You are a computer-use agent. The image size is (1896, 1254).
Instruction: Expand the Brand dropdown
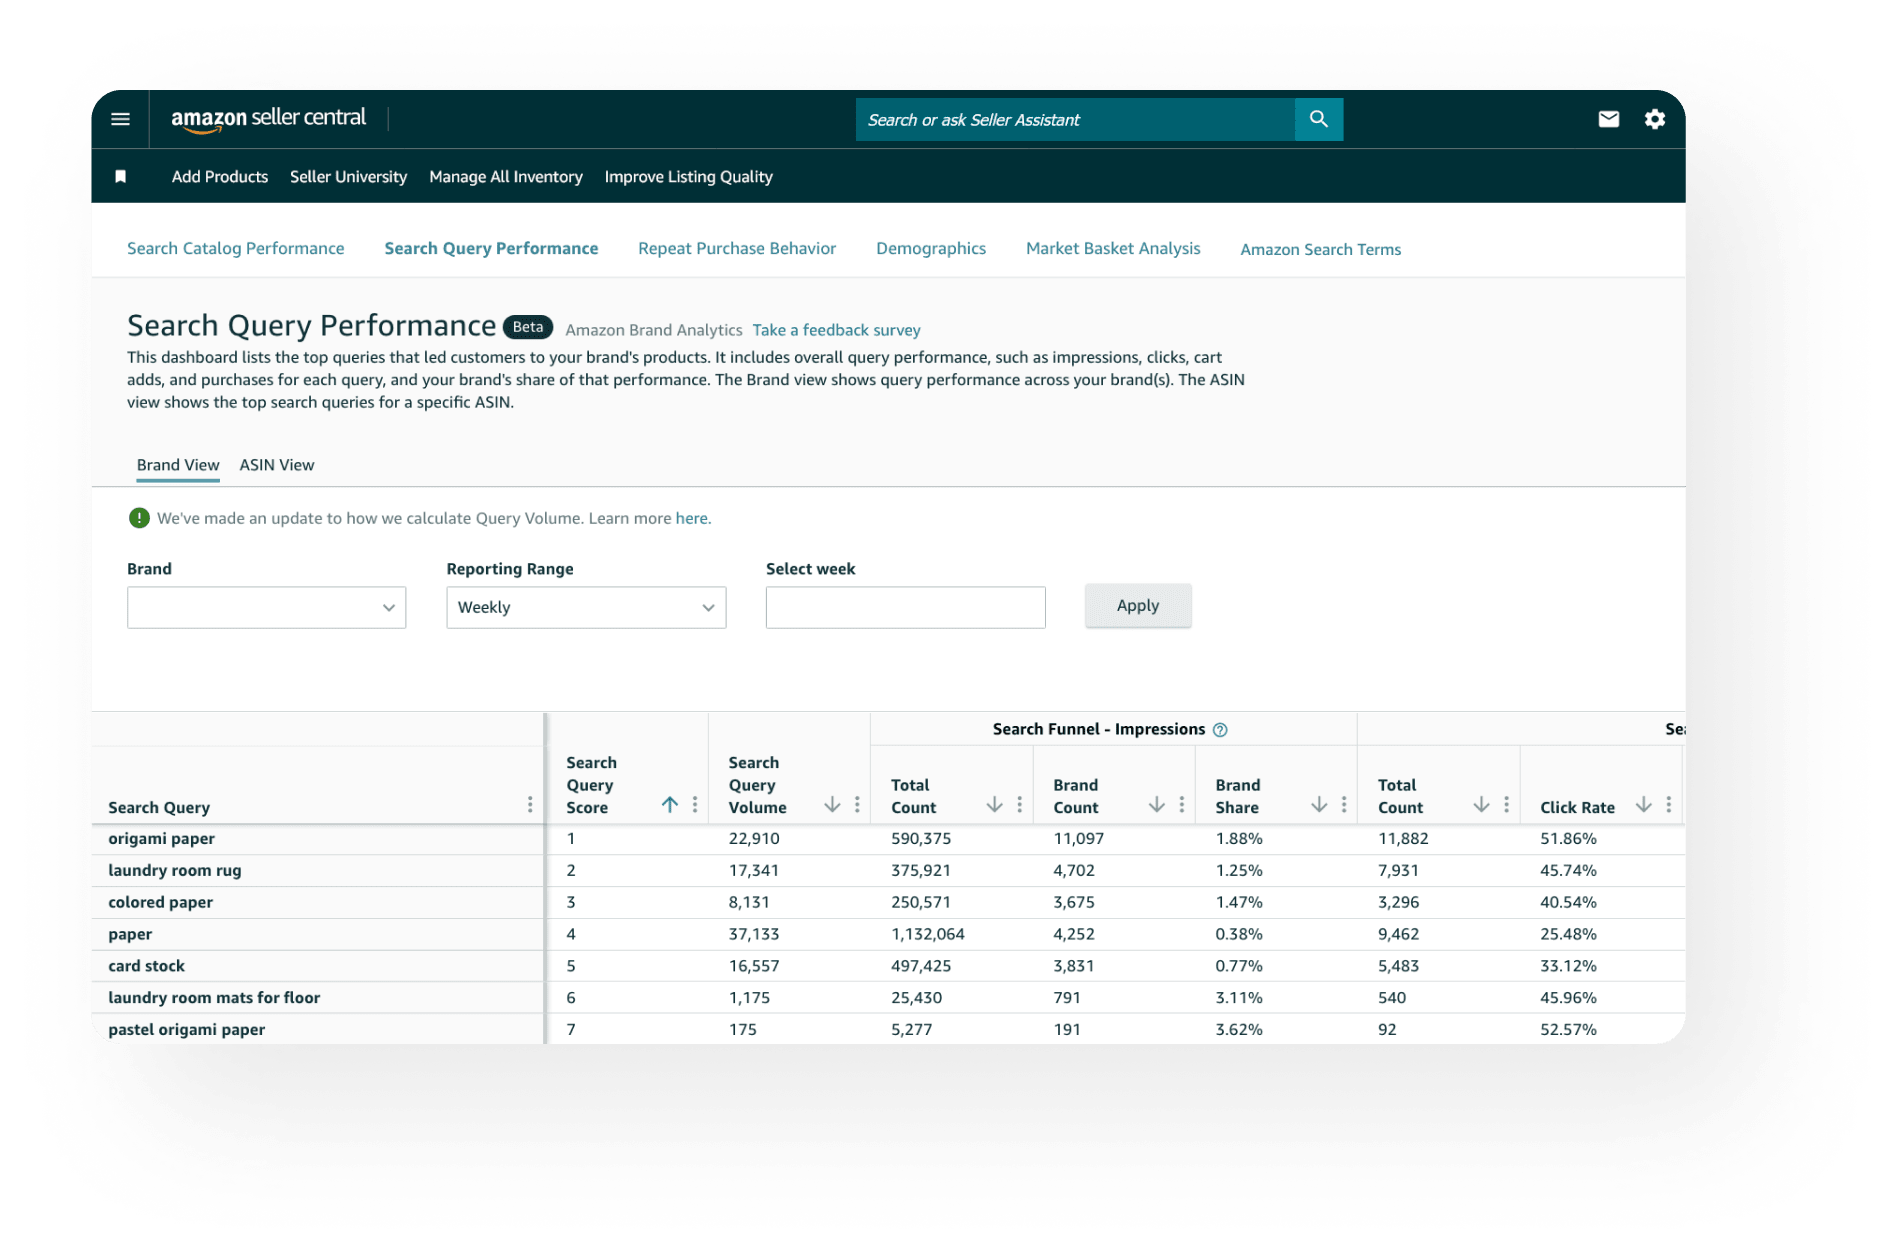click(x=266, y=607)
